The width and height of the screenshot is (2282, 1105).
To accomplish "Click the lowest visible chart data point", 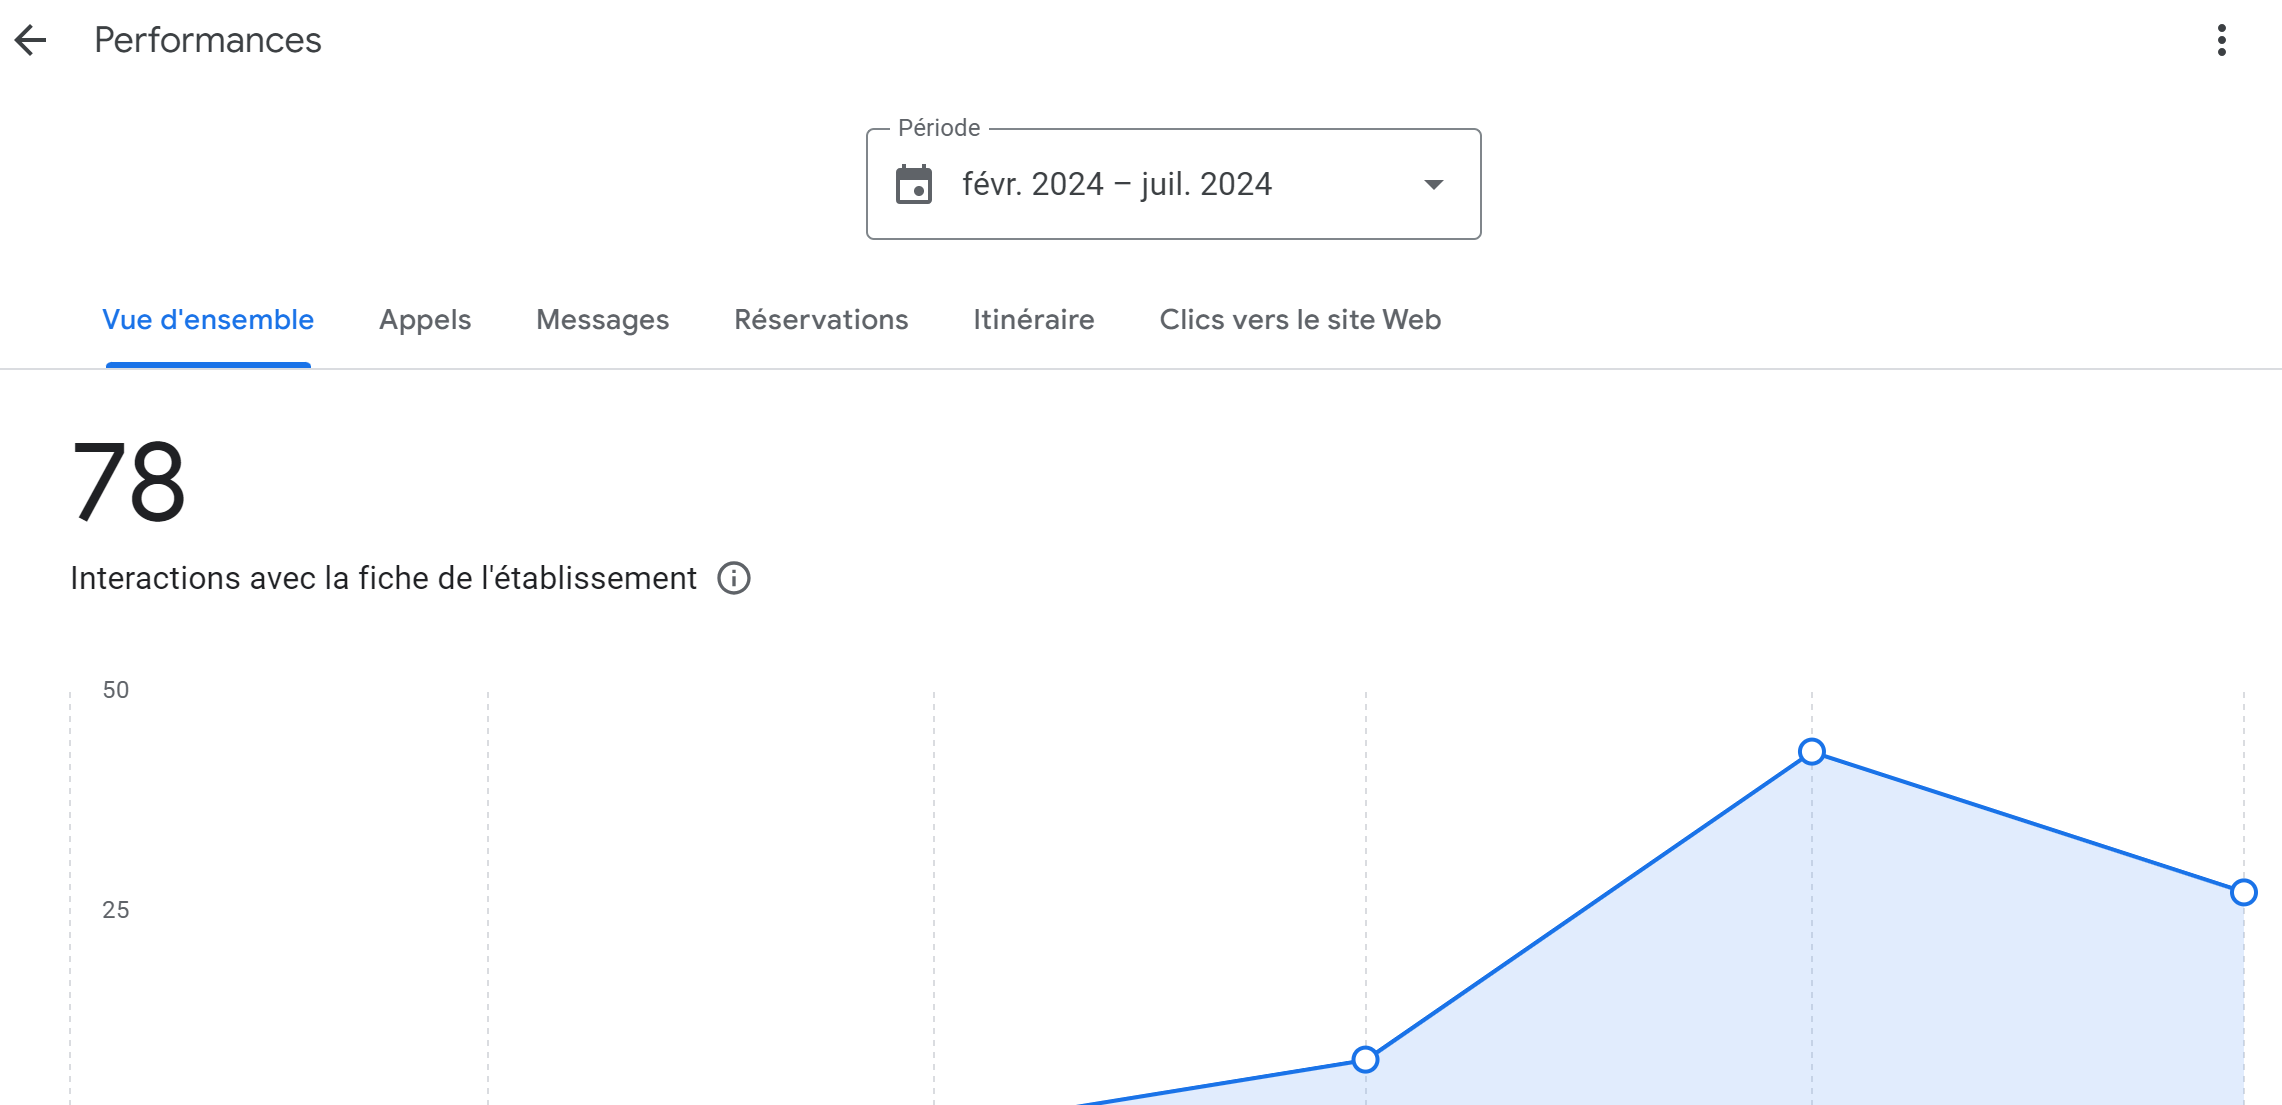I will 1365,1059.
